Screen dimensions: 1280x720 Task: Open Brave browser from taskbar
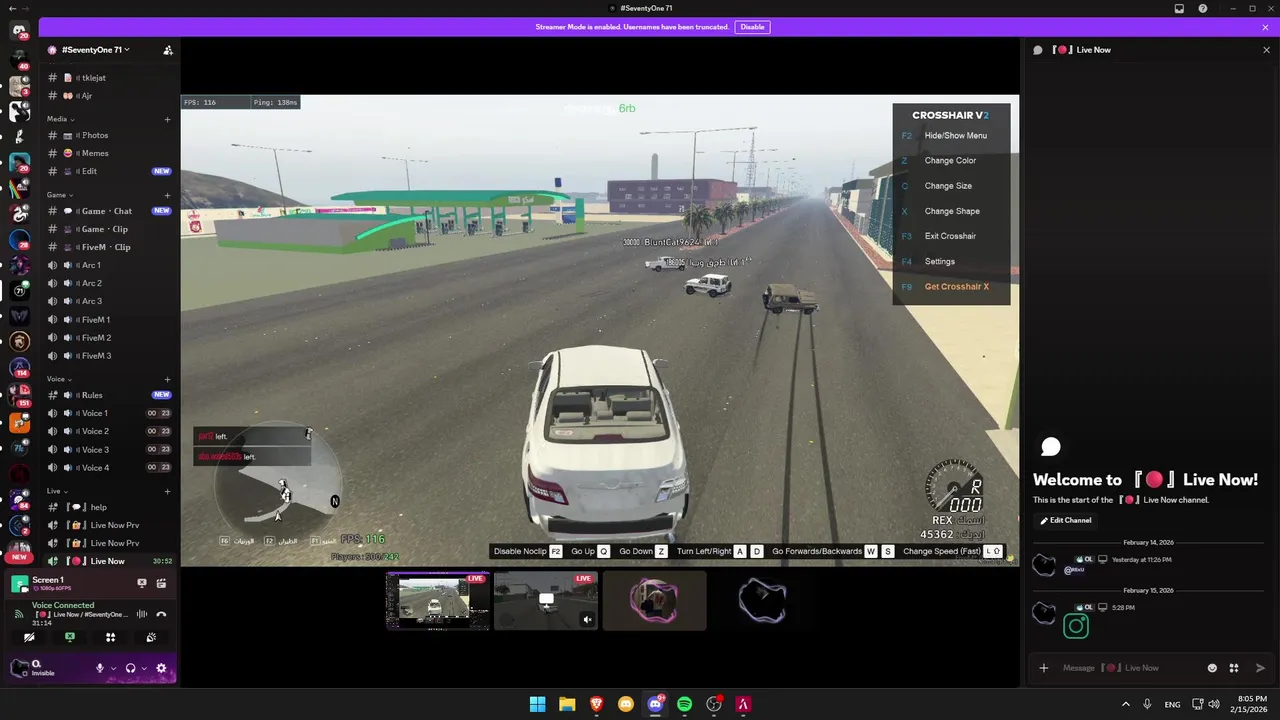596,704
